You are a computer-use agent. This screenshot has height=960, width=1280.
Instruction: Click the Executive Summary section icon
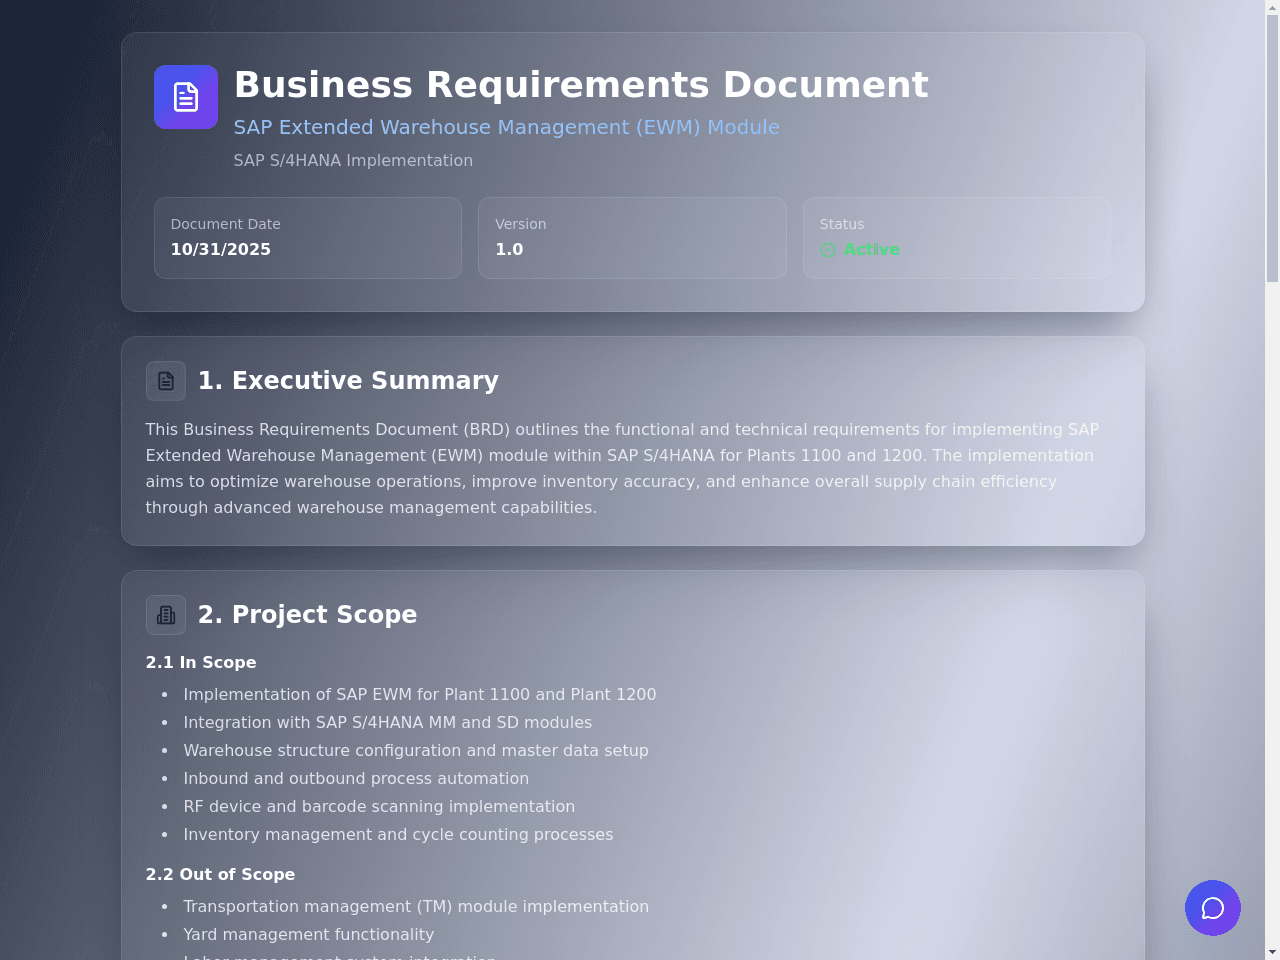166,381
